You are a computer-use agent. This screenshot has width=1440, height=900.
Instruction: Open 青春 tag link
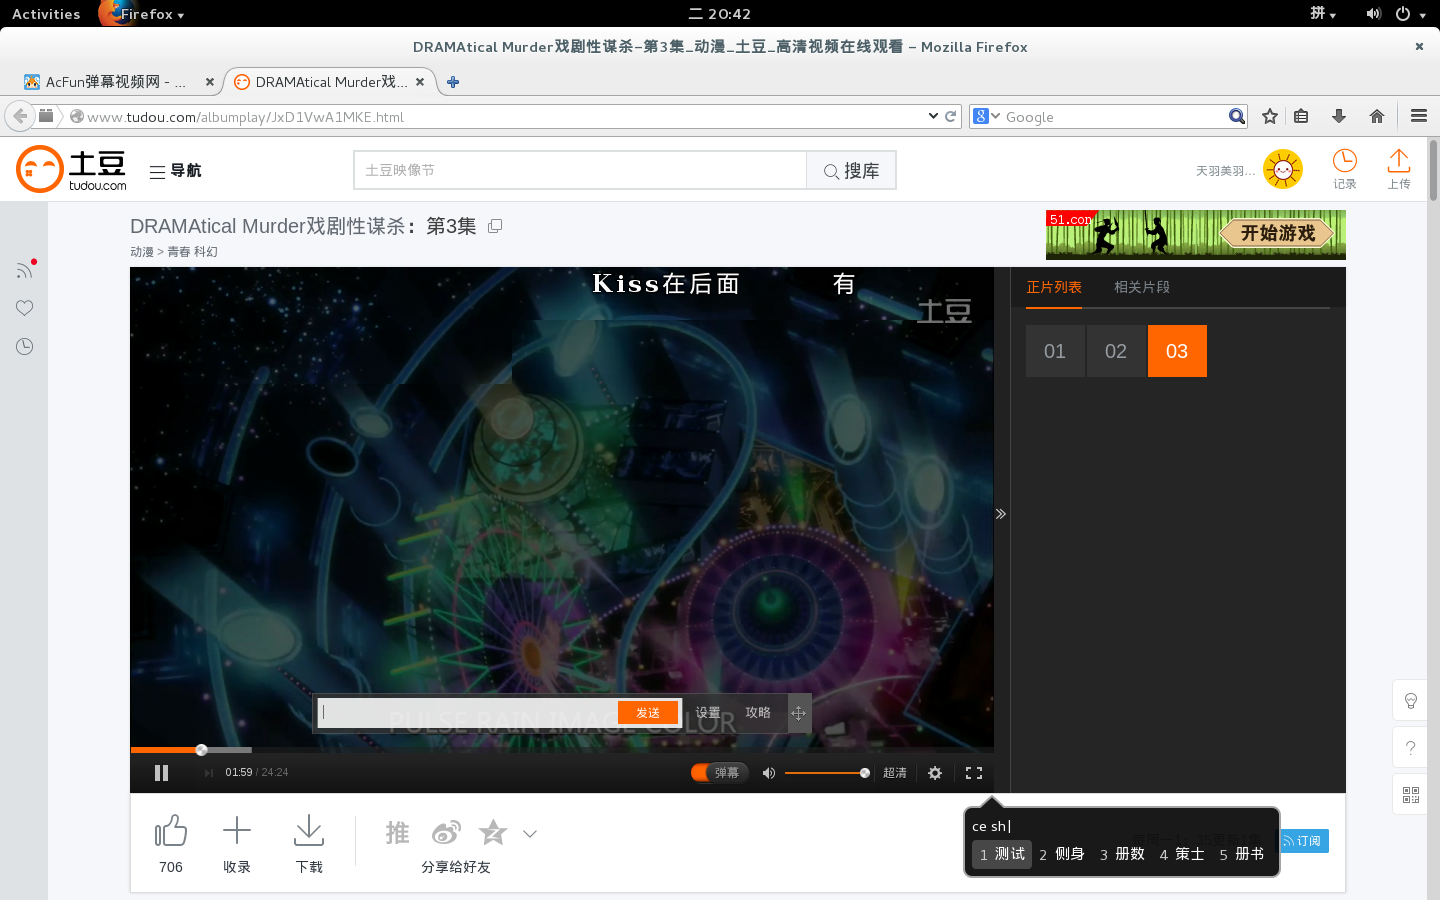click(x=179, y=252)
